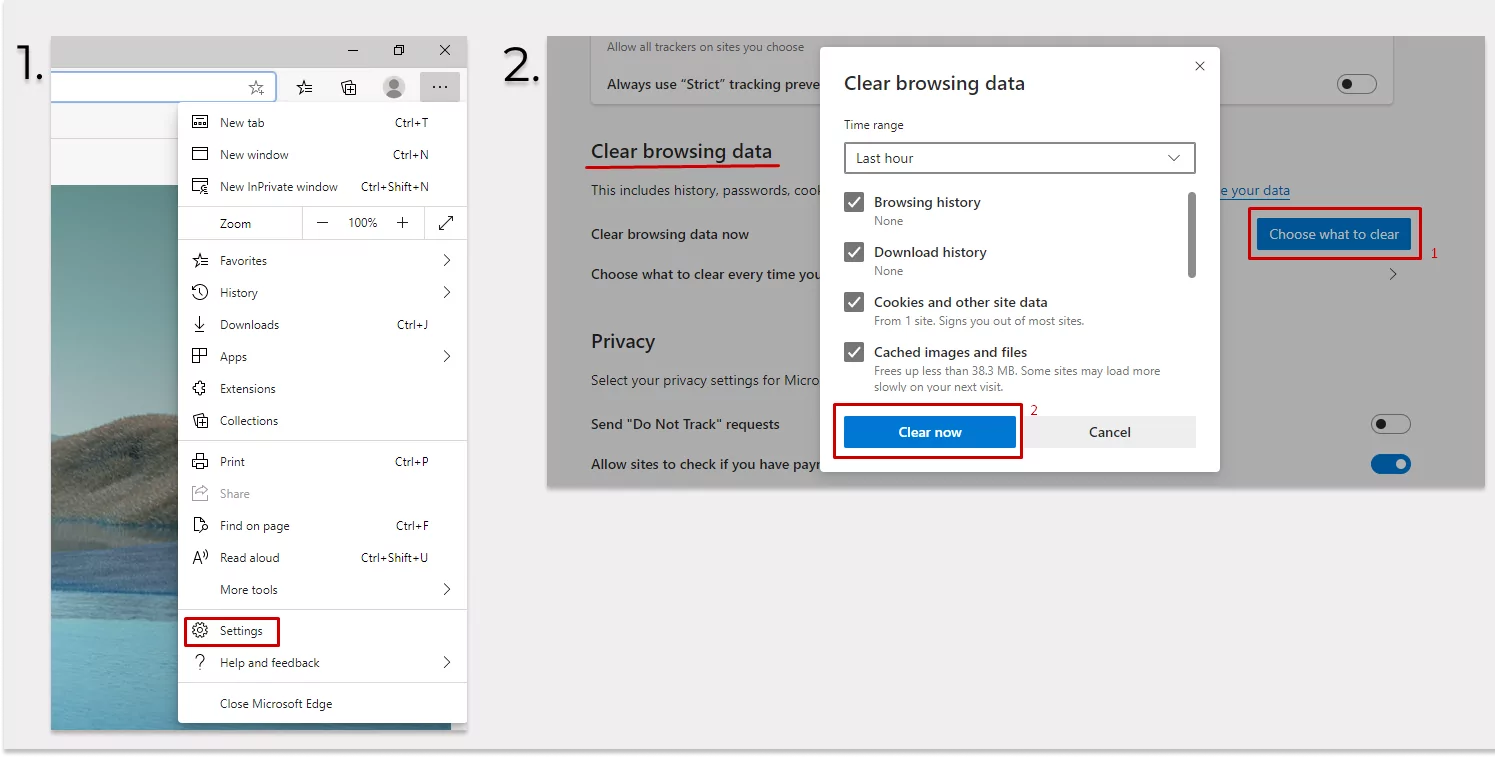Expand the More tools submenu arrow

(446, 589)
